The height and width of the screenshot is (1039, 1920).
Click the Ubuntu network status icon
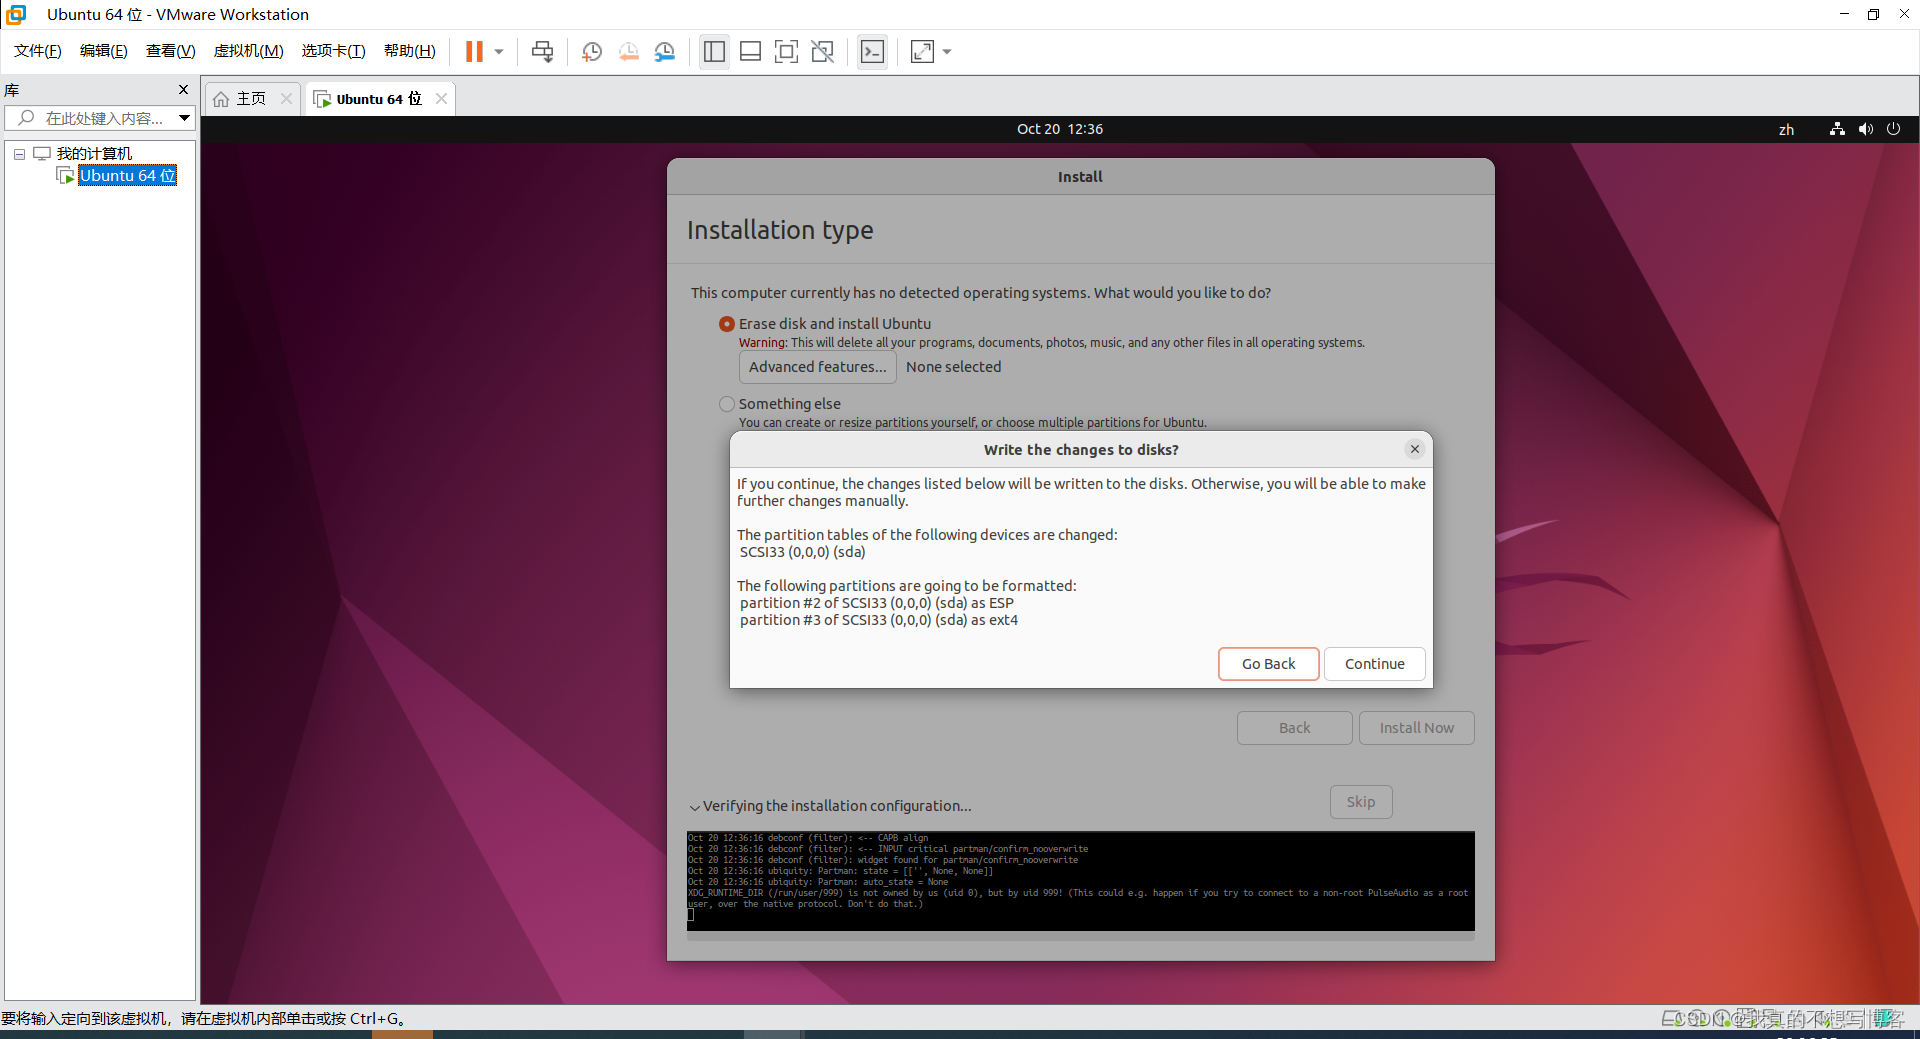1837,129
